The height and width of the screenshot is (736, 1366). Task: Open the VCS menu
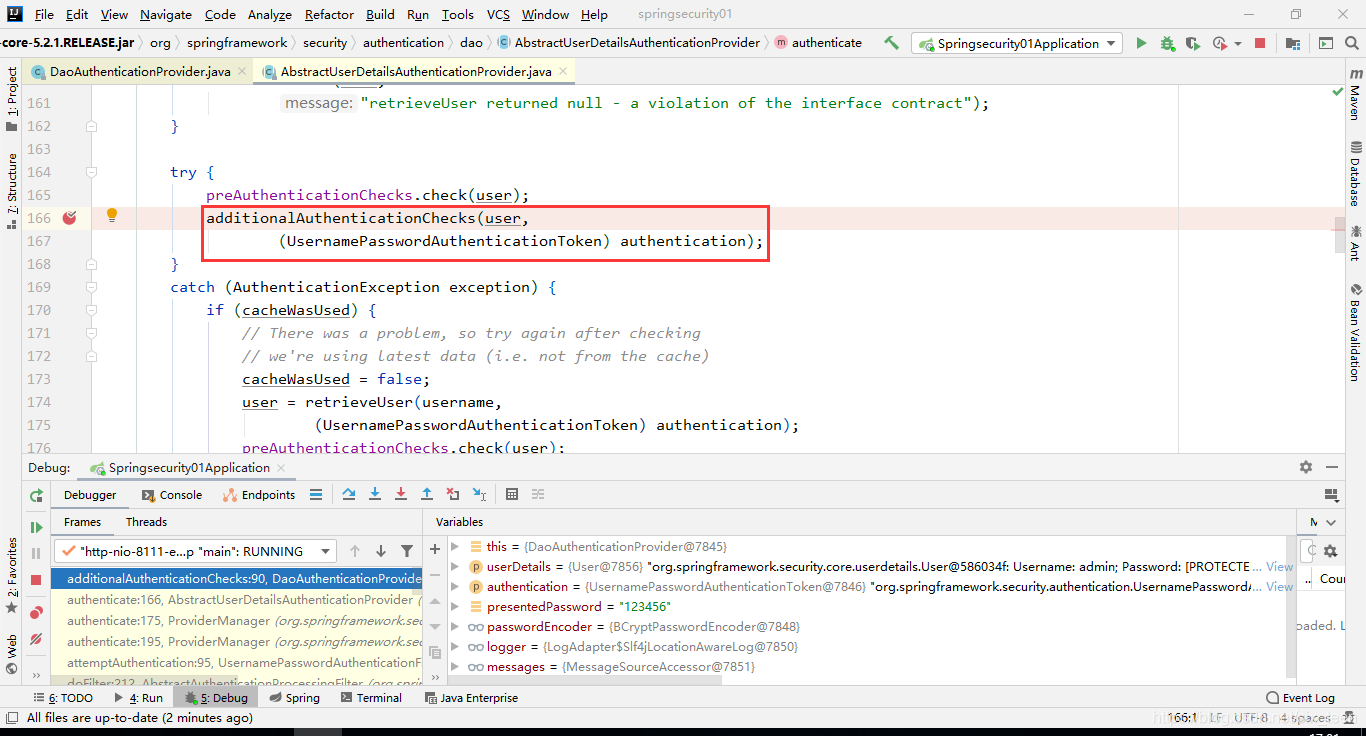(498, 14)
